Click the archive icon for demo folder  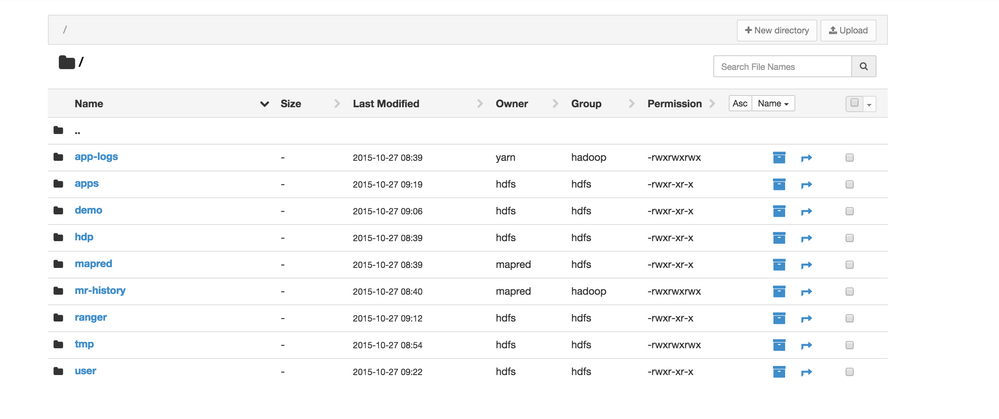[779, 211]
